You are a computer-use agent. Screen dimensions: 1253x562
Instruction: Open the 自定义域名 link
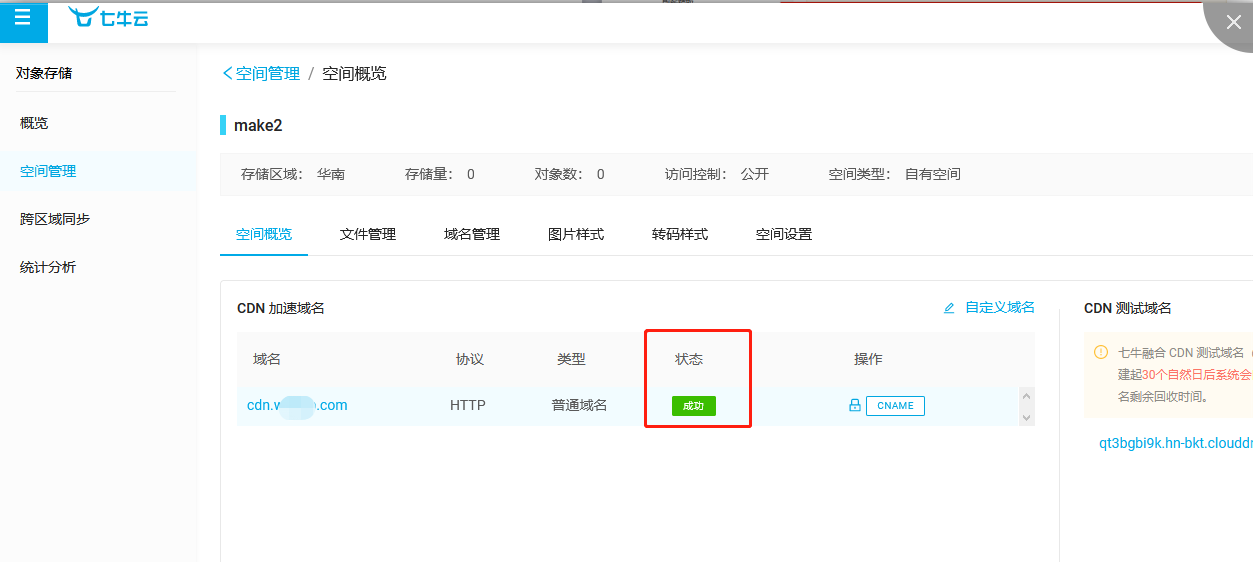pyautogui.click(x=1000, y=308)
